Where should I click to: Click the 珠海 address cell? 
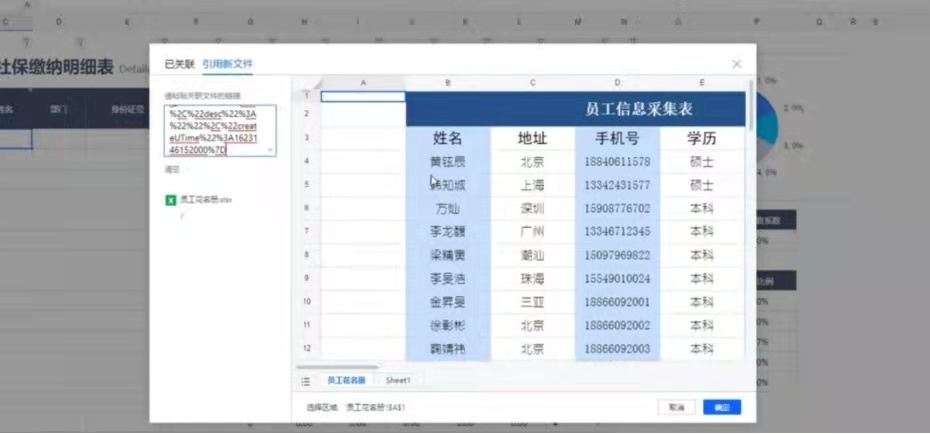click(533, 279)
